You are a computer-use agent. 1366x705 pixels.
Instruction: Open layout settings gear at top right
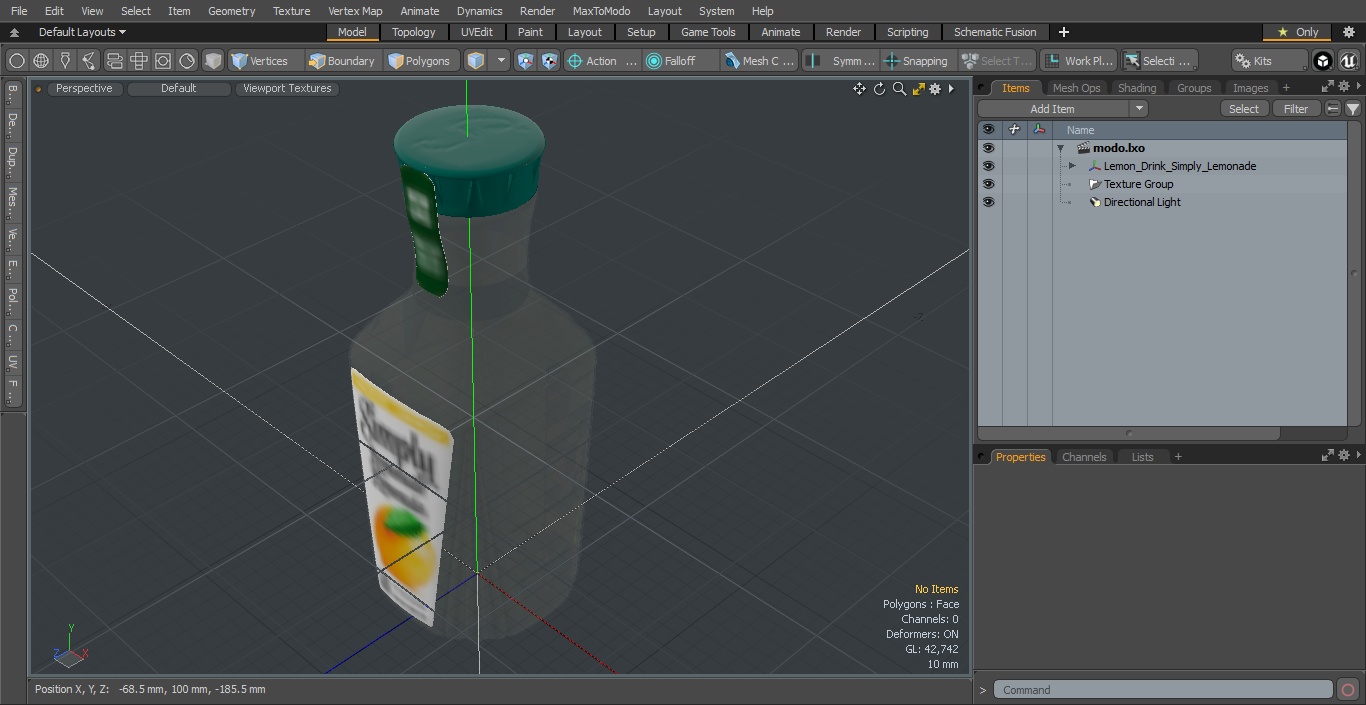(x=1348, y=32)
